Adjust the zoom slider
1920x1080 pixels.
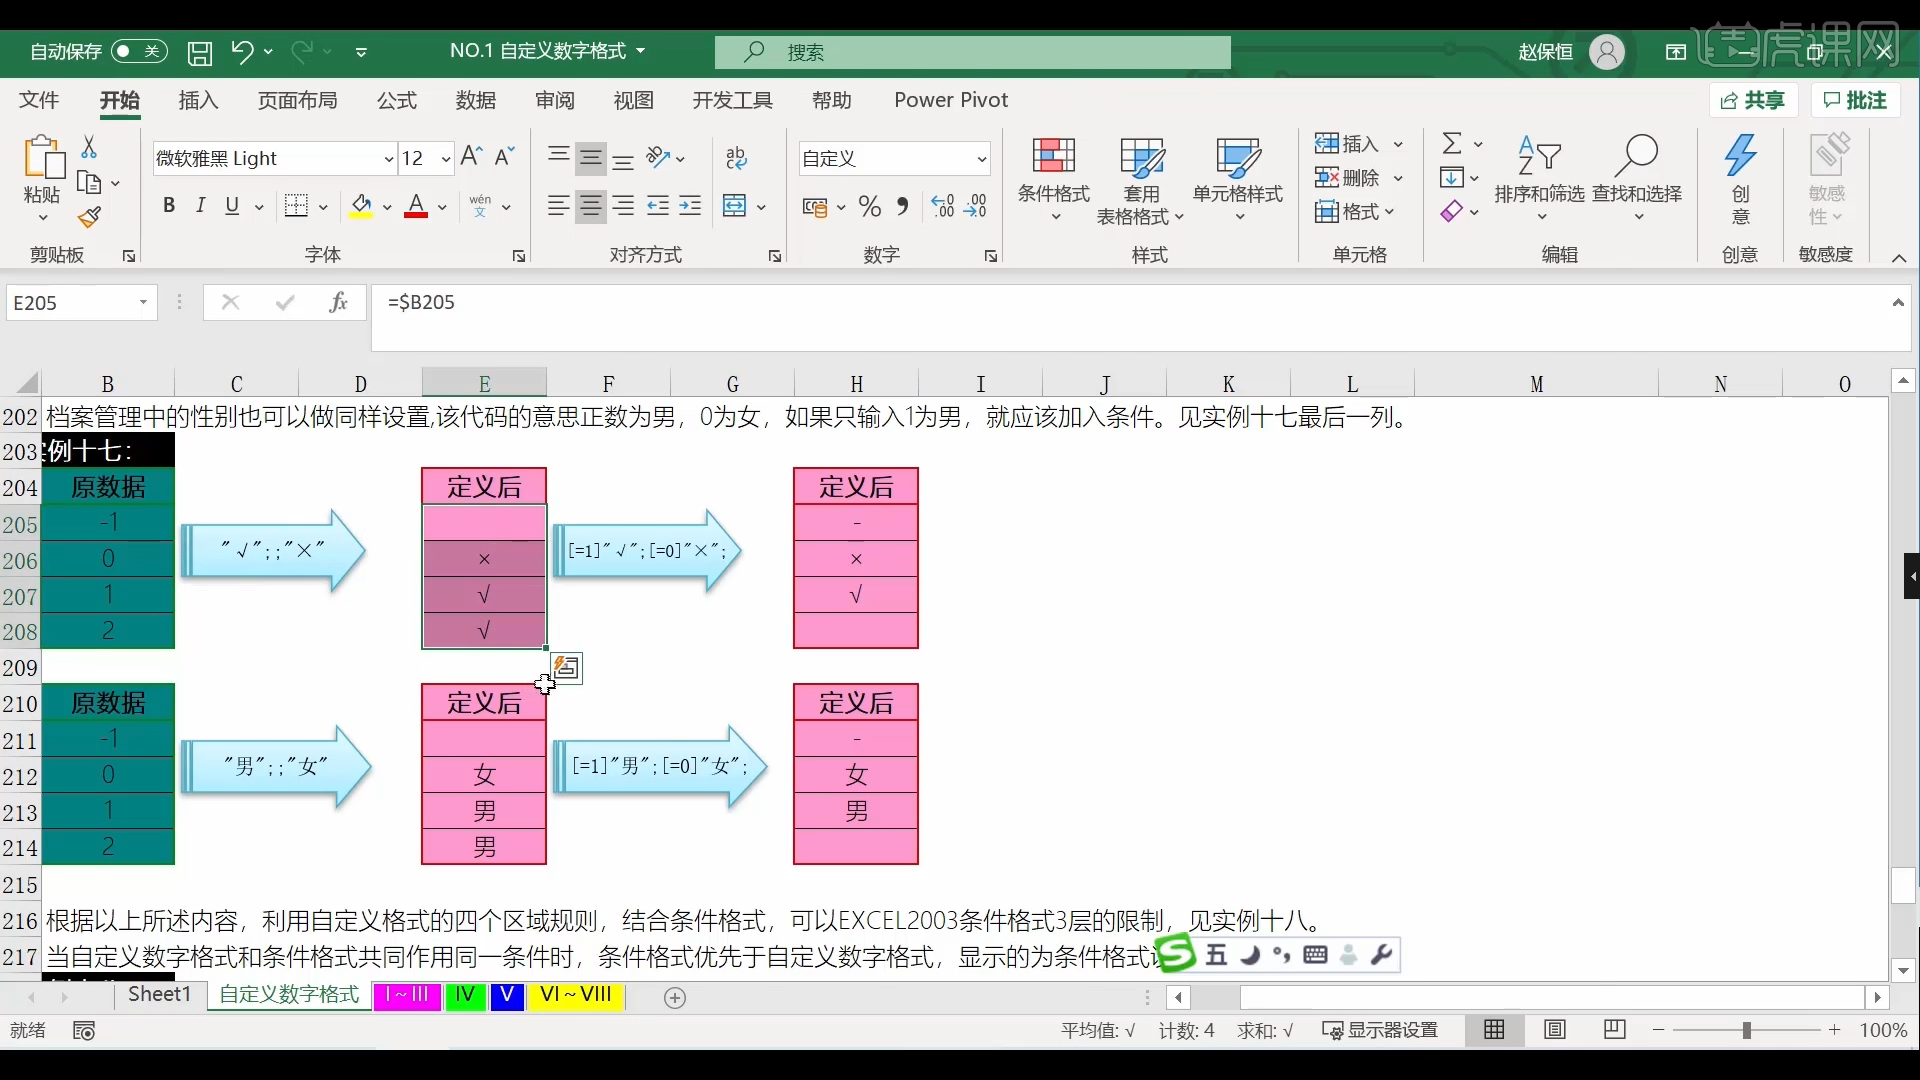(1748, 1030)
